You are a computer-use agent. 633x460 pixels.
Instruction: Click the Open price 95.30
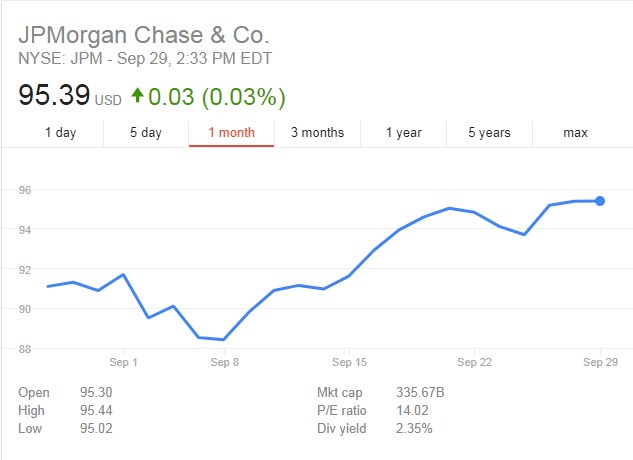pos(95,393)
